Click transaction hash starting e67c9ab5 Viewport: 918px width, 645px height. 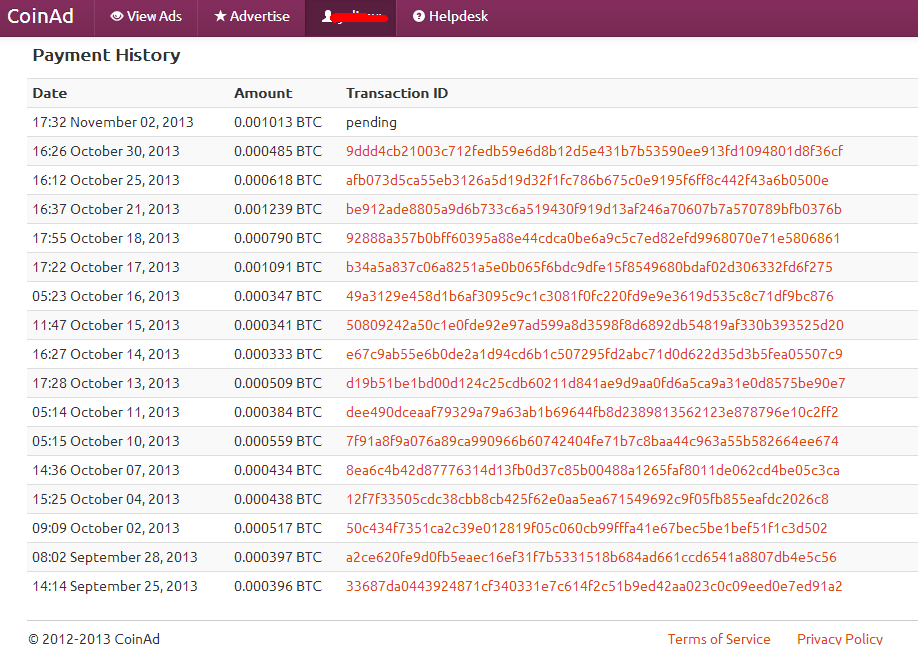(594, 354)
